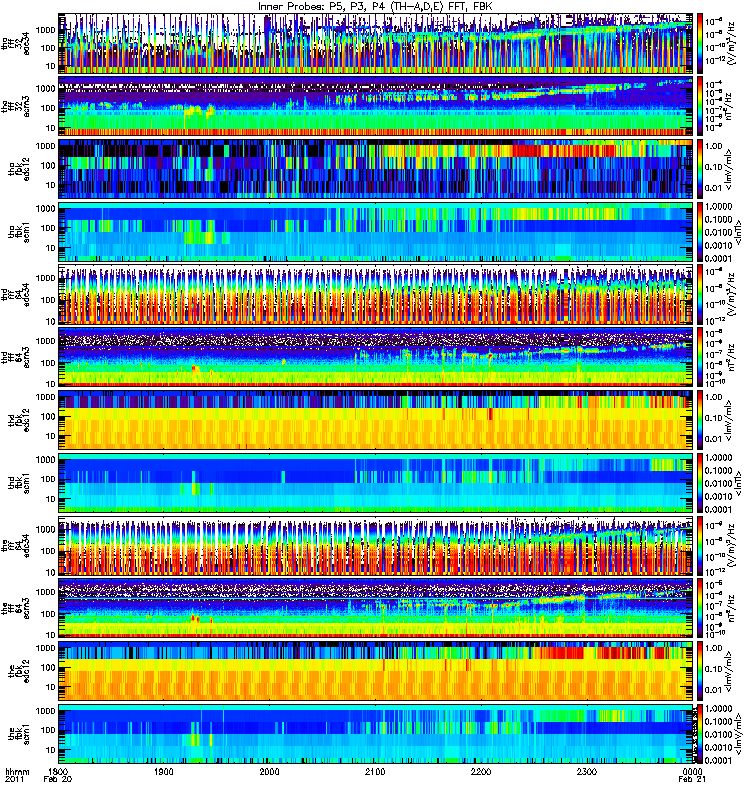Screen dimensions: 750x800
Task: Select the tha fbk scm1 filter bank panel
Action: (376, 231)
